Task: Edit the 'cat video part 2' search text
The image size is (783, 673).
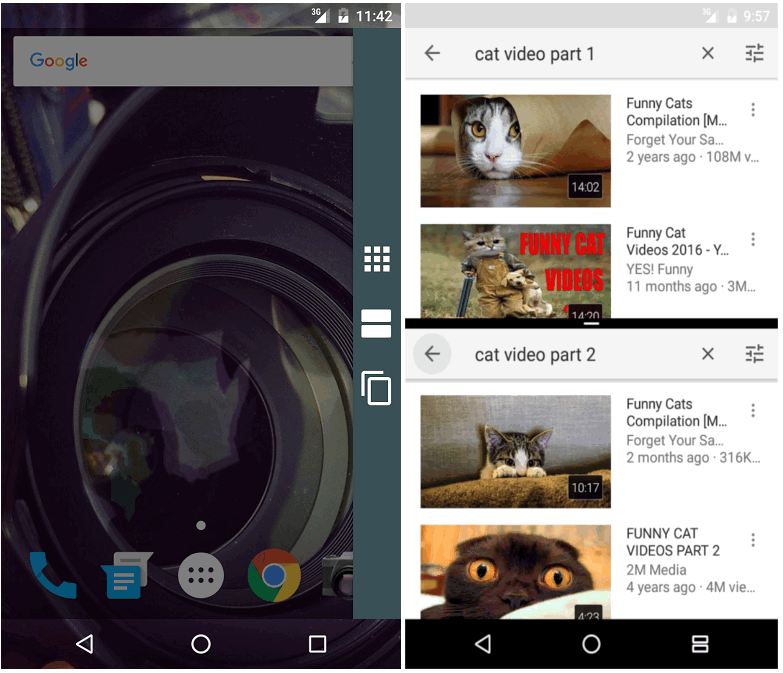Action: tap(535, 355)
